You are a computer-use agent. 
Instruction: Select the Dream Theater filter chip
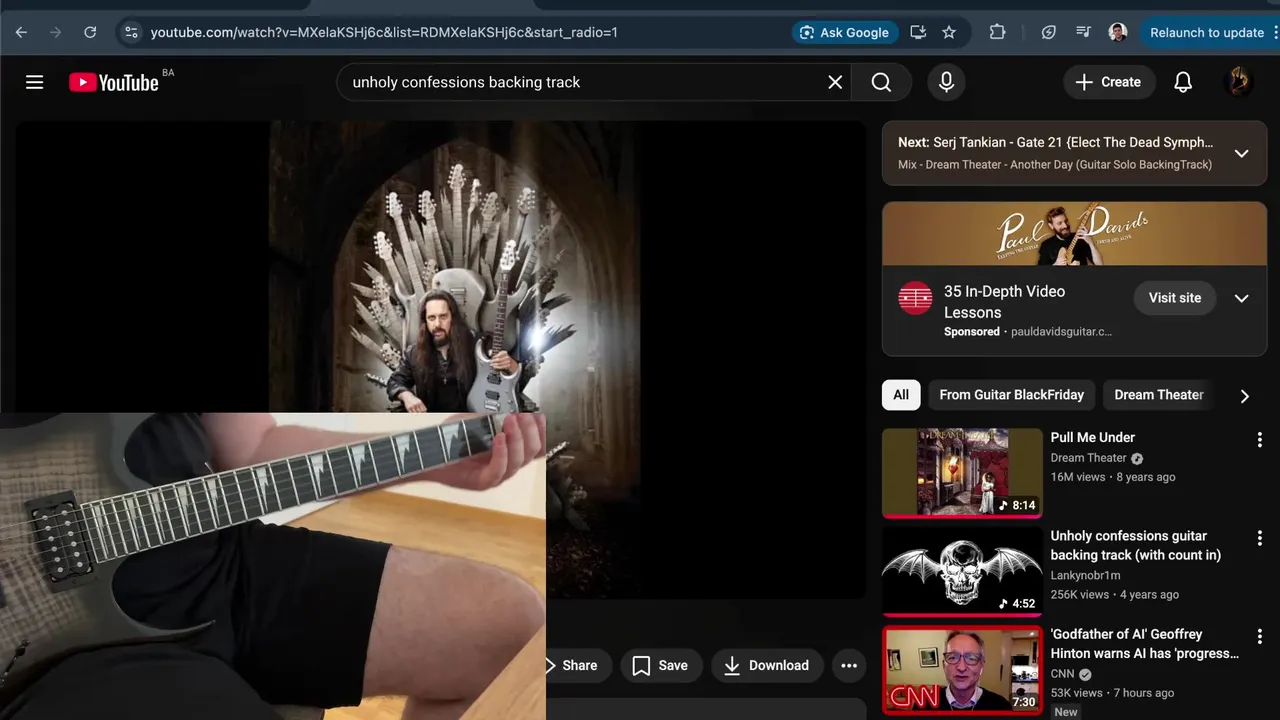1159,394
